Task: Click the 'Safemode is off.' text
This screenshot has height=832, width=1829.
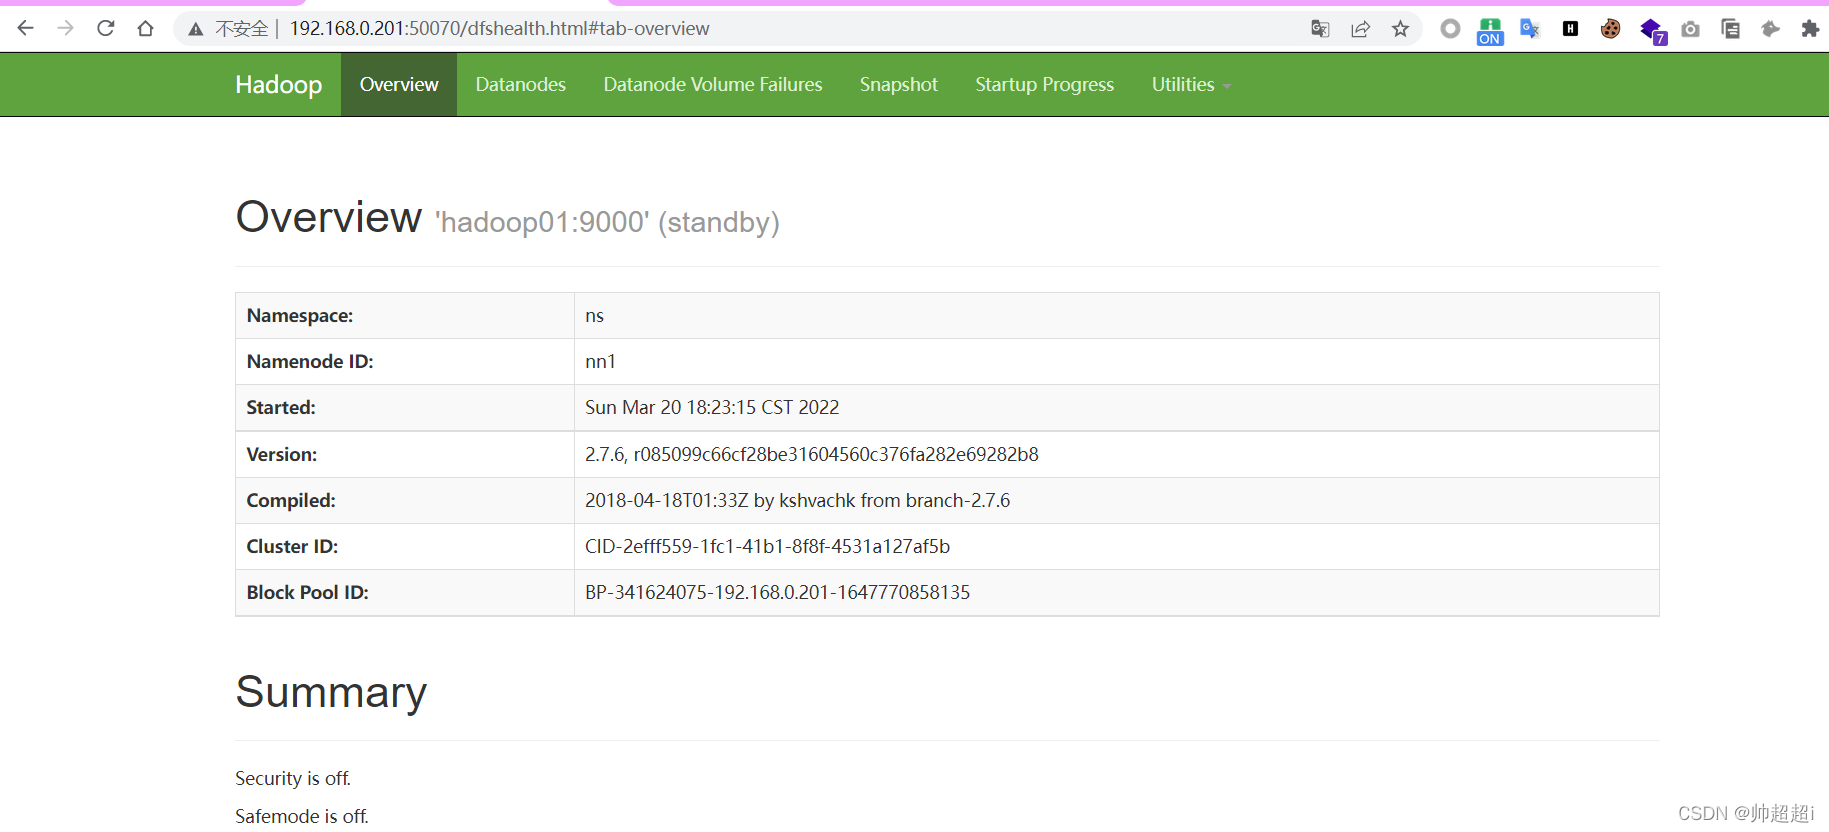Action: [x=302, y=816]
